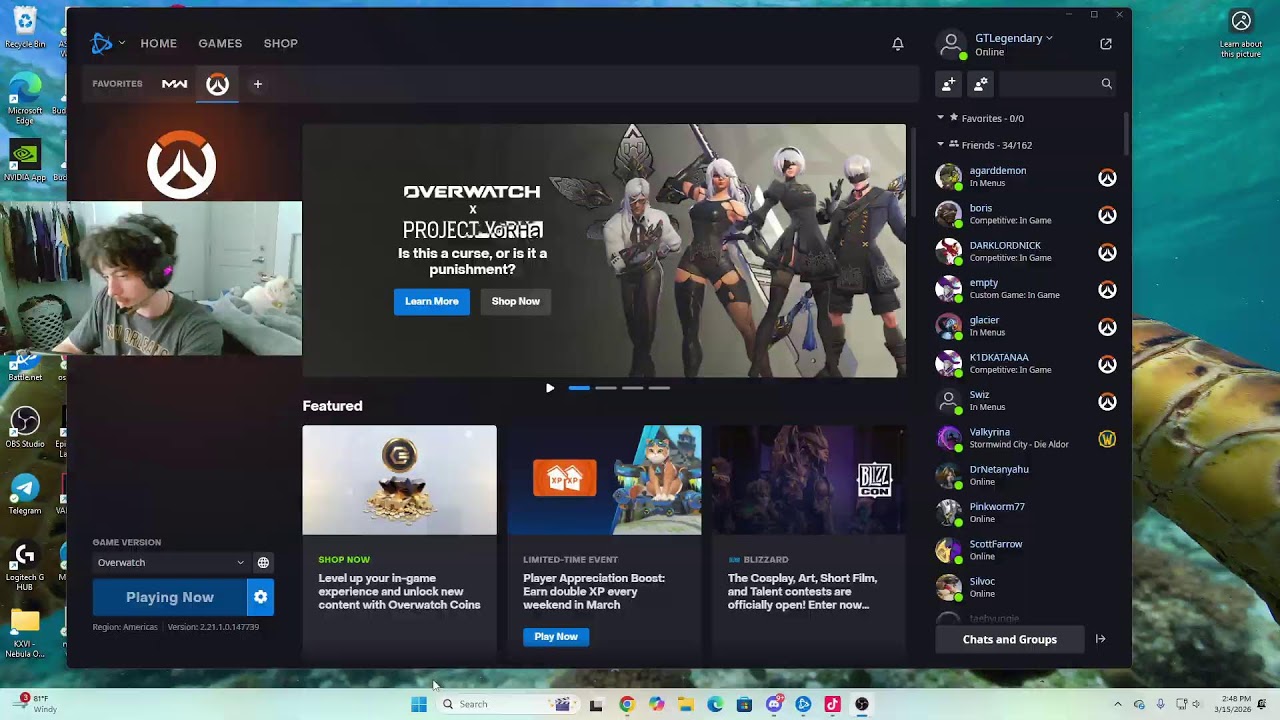
Task: Open Overwatch Coins featured thumbnail
Action: [400, 480]
